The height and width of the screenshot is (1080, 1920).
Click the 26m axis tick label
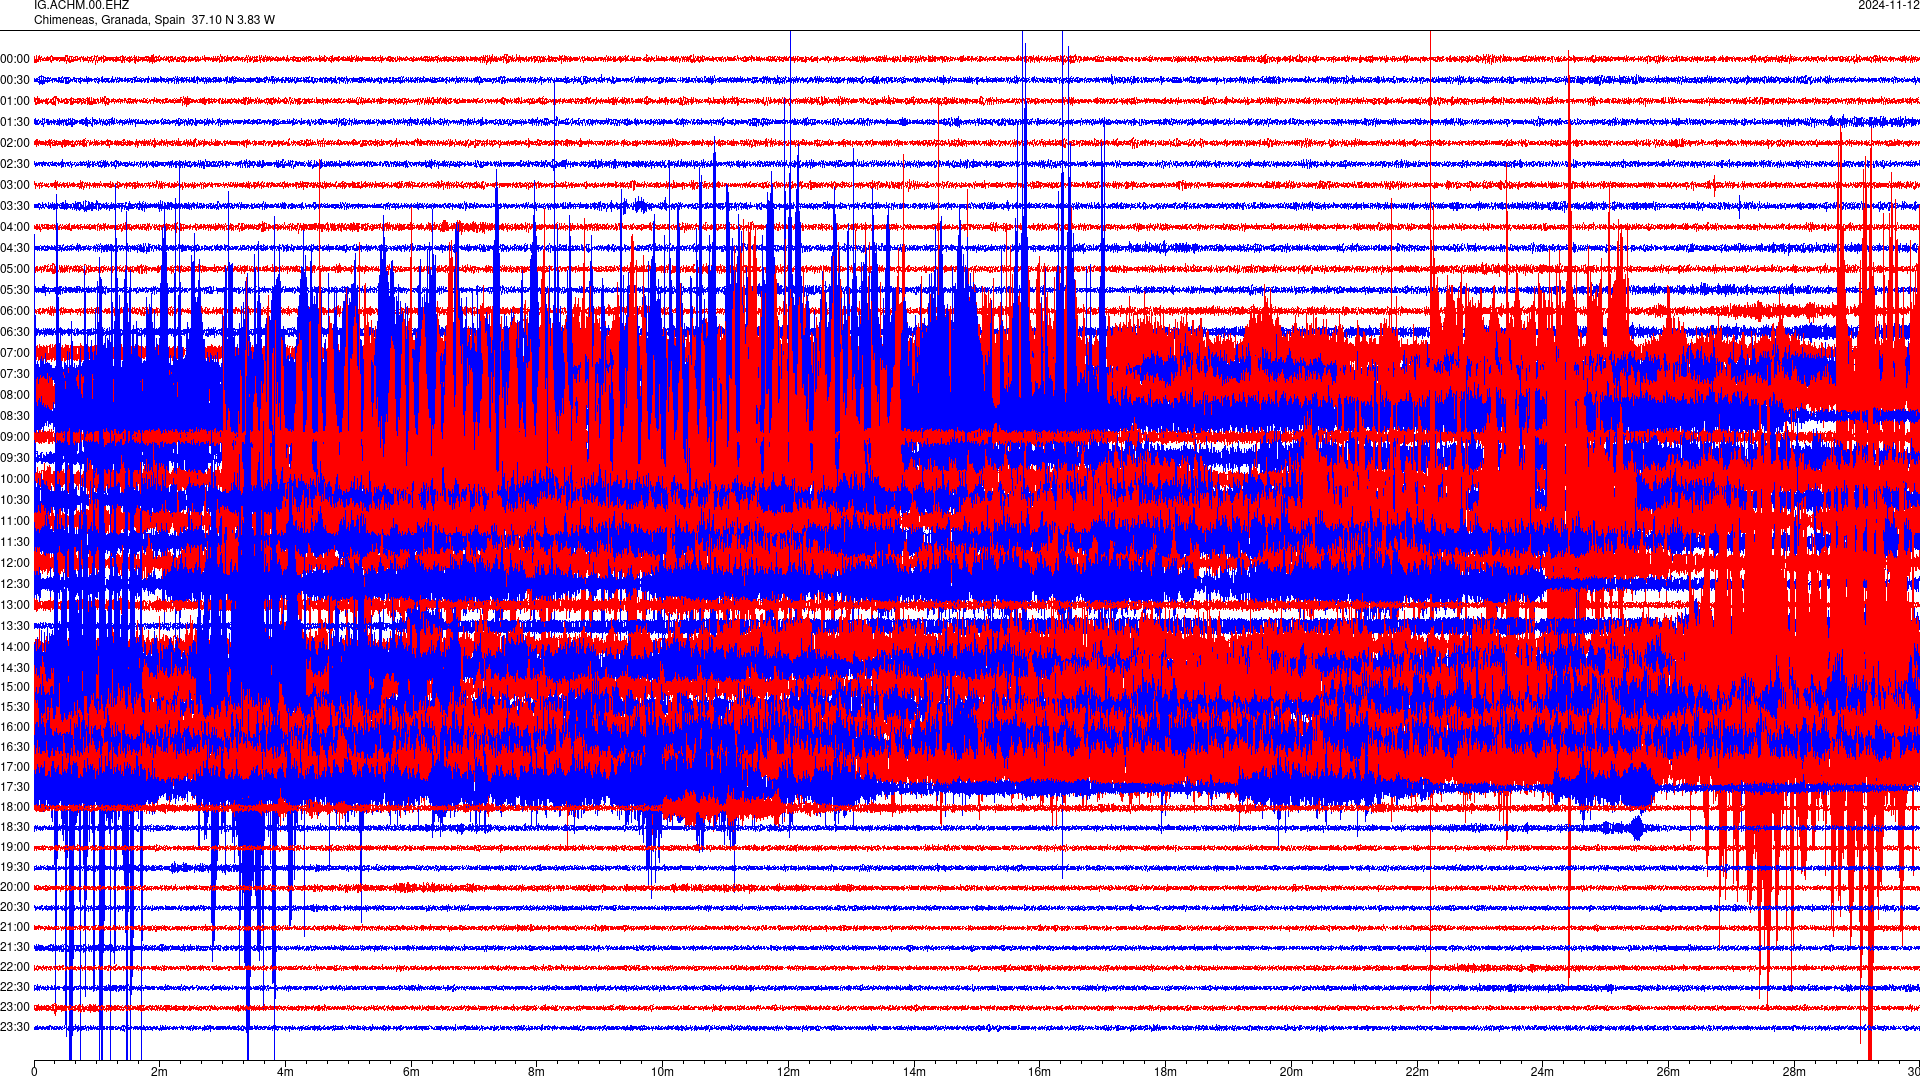pyautogui.click(x=1668, y=1072)
